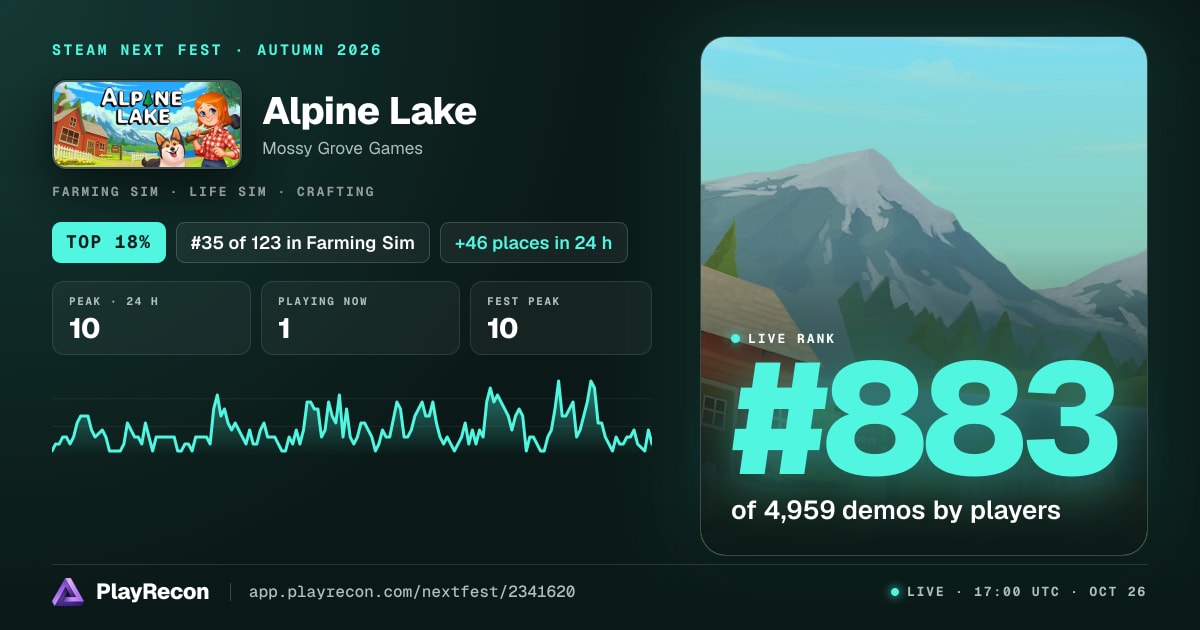The height and width of the screenshot is (630, 1200).
Task: Click the 17:00 UTC time text
Action: [1016, 592]
